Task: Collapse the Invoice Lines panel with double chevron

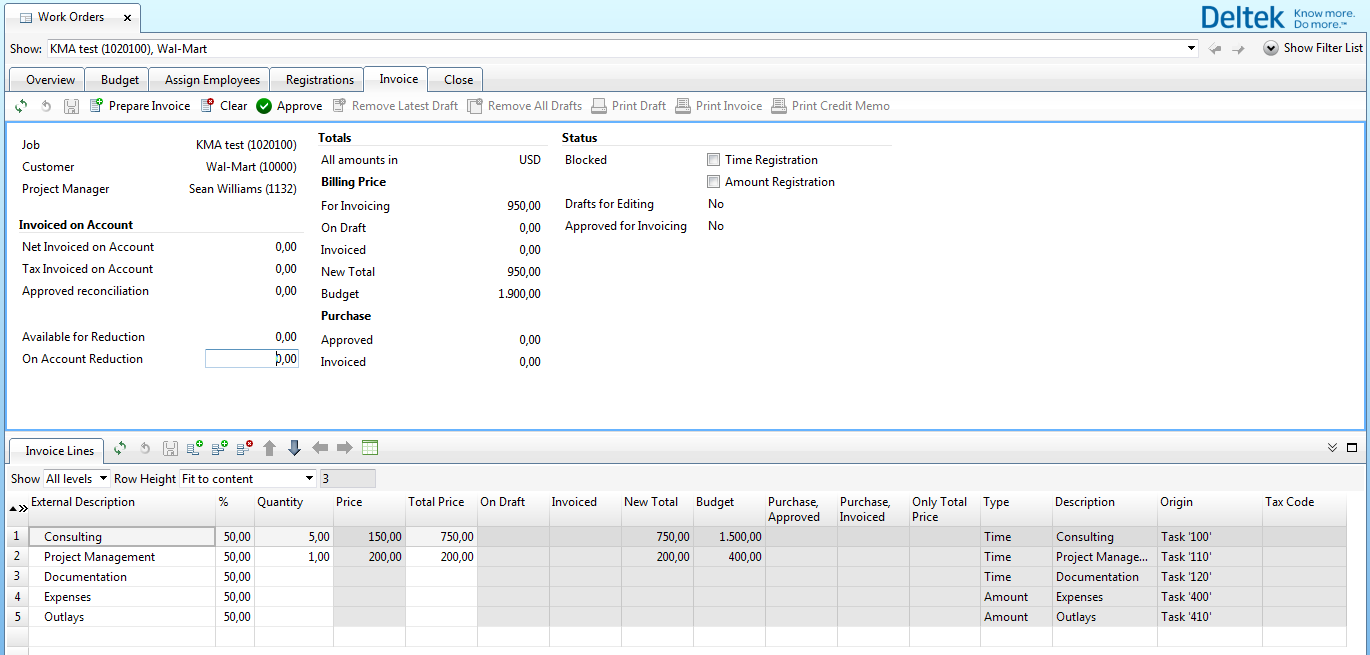Action: click(x=1332, y=448)
